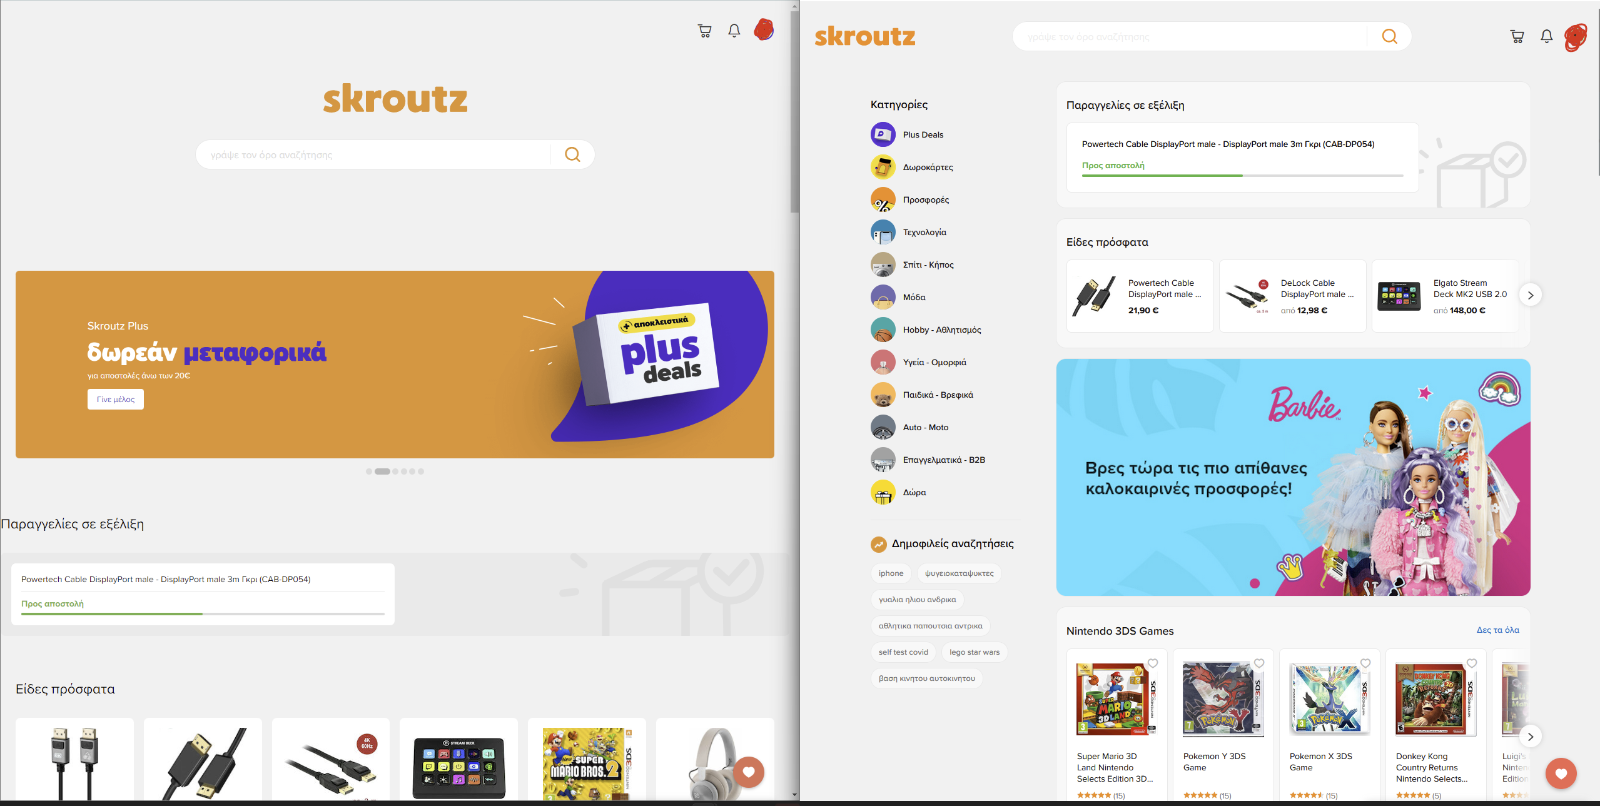Viewport: 1600px width, 806px height.
Task: Open Δες τα όλα link
Action: pyautogui.click(x=1498, y=630)
